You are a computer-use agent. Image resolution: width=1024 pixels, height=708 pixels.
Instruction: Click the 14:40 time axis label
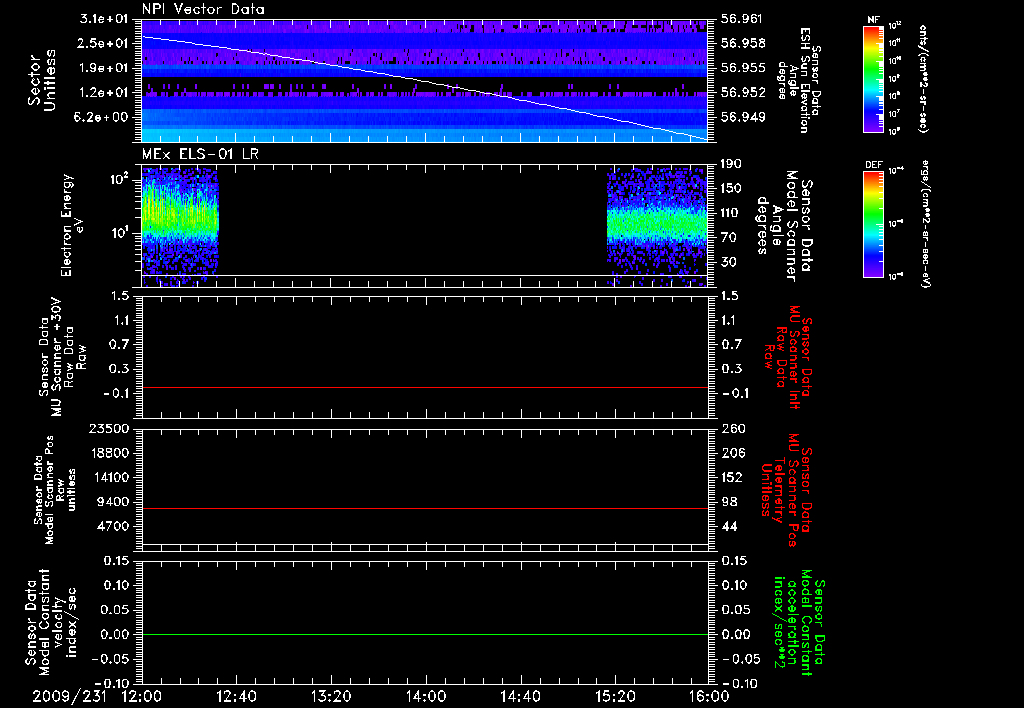point(520,696)
